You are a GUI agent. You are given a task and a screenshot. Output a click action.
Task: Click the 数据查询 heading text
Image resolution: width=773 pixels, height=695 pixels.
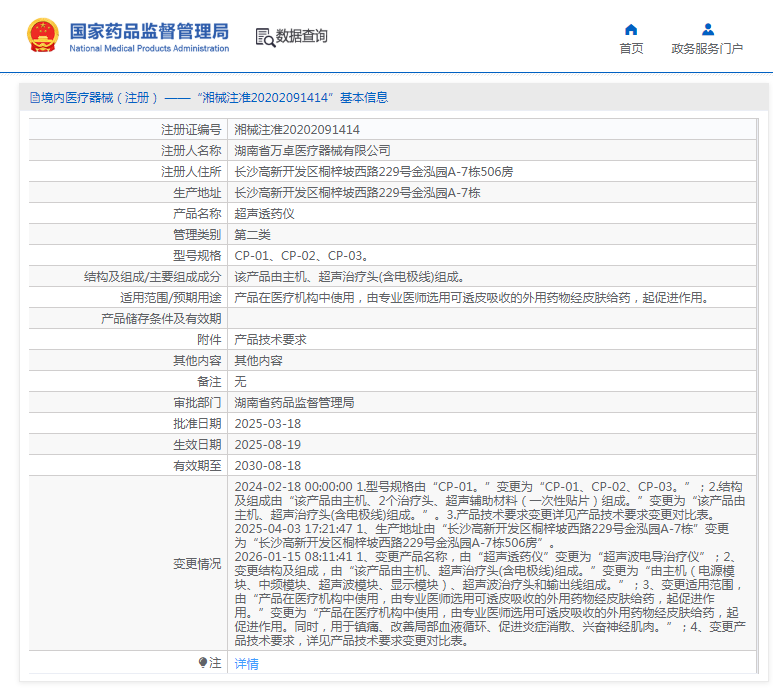click(x=302, y=37)
